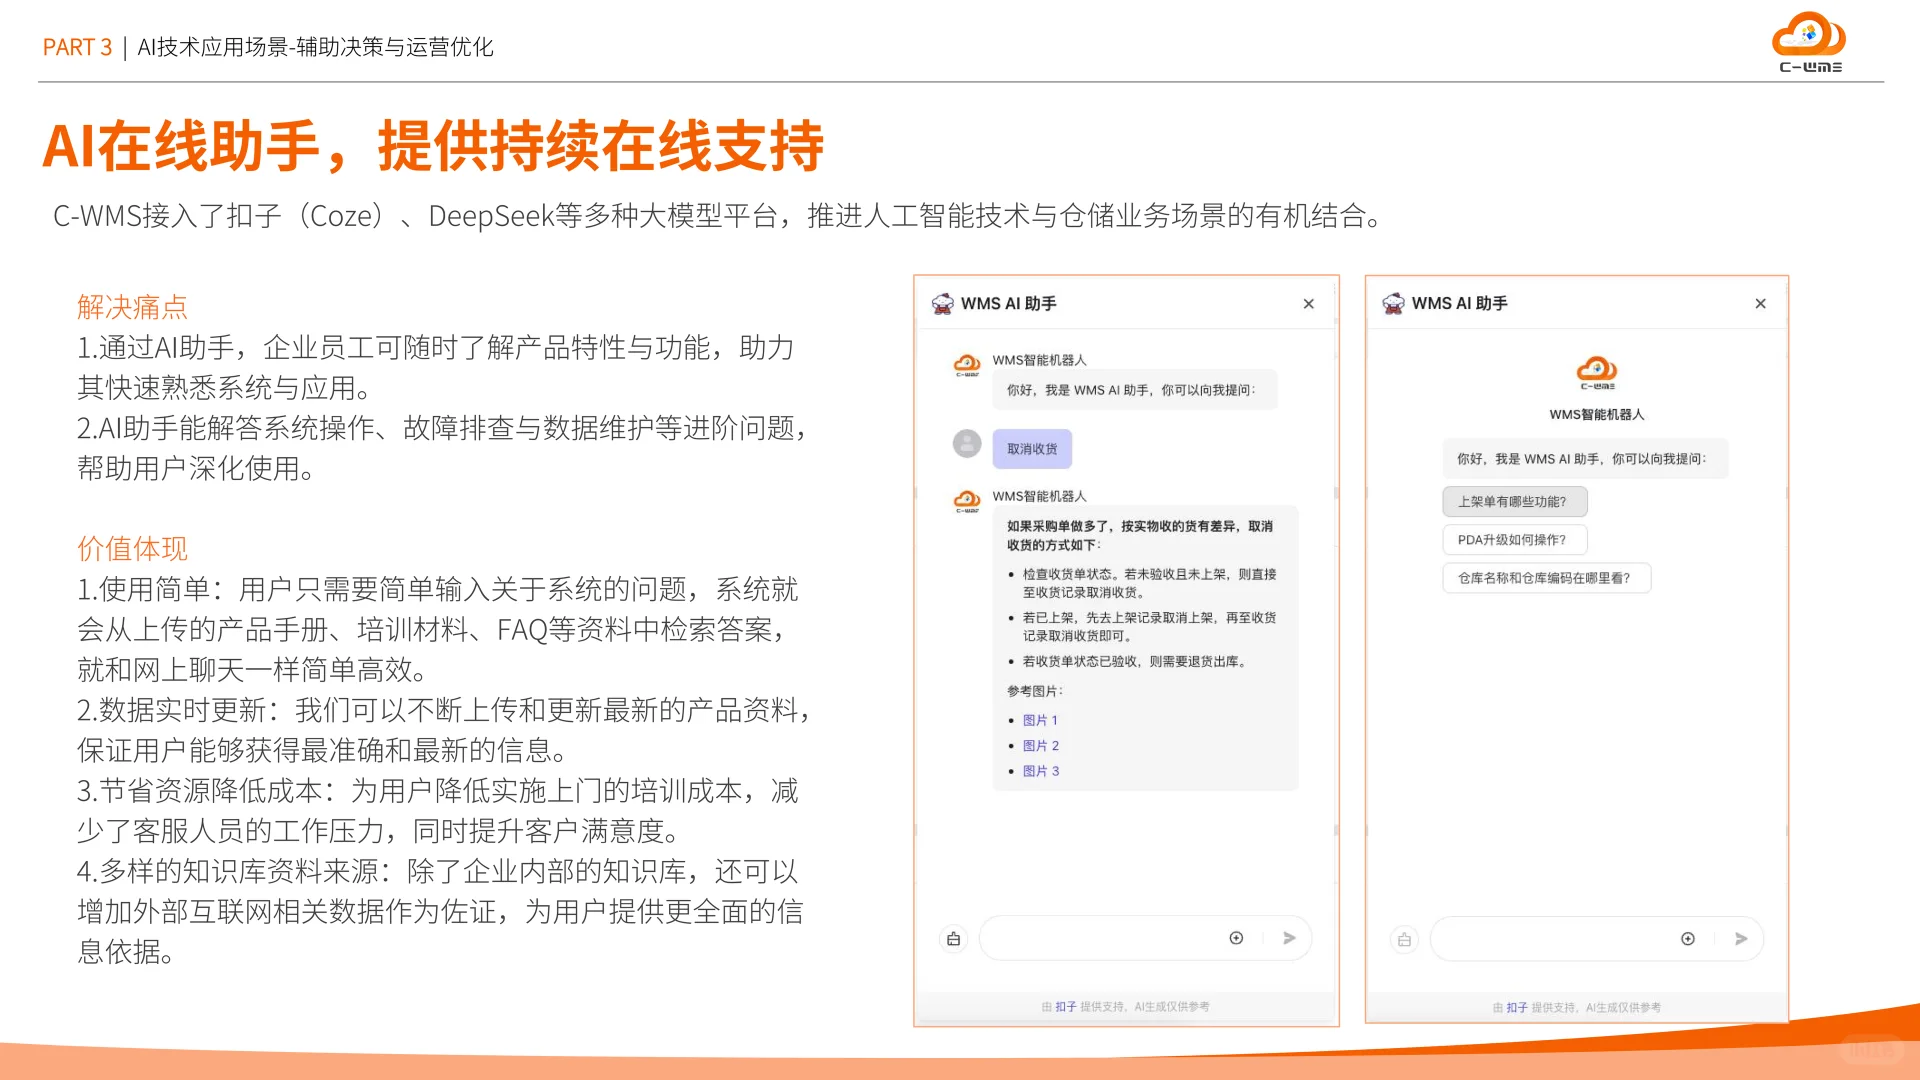Open the plus attachment icon in left chat input
The width and height of the screenshot is (1920, 1080).
click(1236, 938)
